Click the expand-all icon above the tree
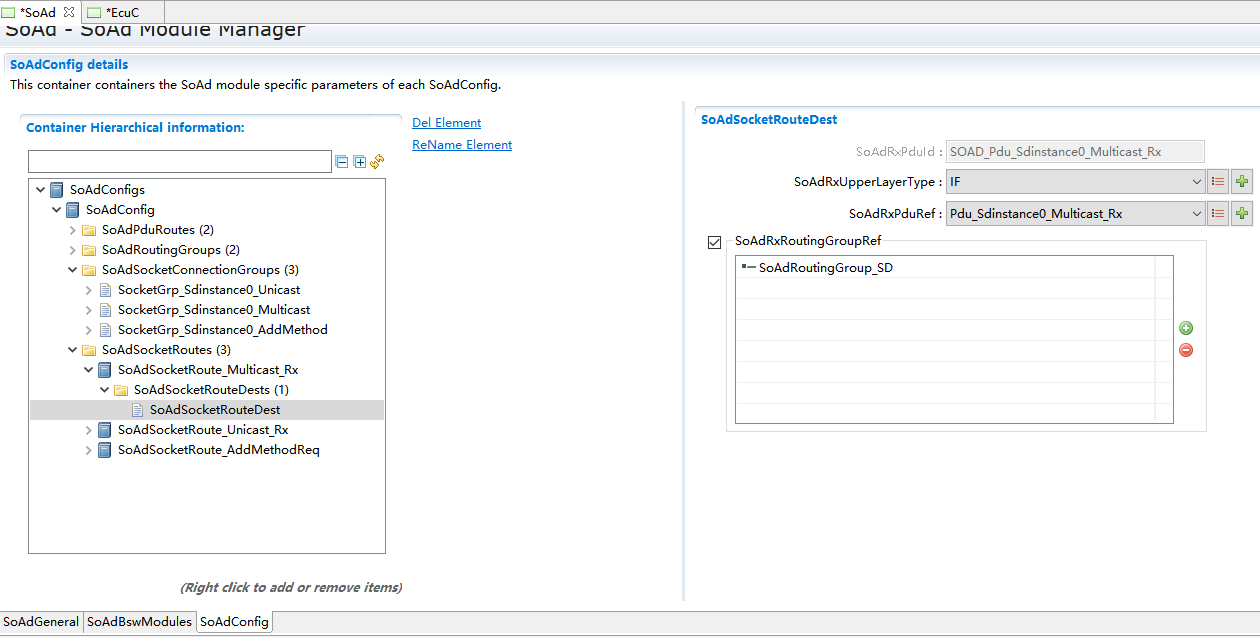The height and width of the screenshot is (637, 1260). pyautogui.click(x=359, y=162)
